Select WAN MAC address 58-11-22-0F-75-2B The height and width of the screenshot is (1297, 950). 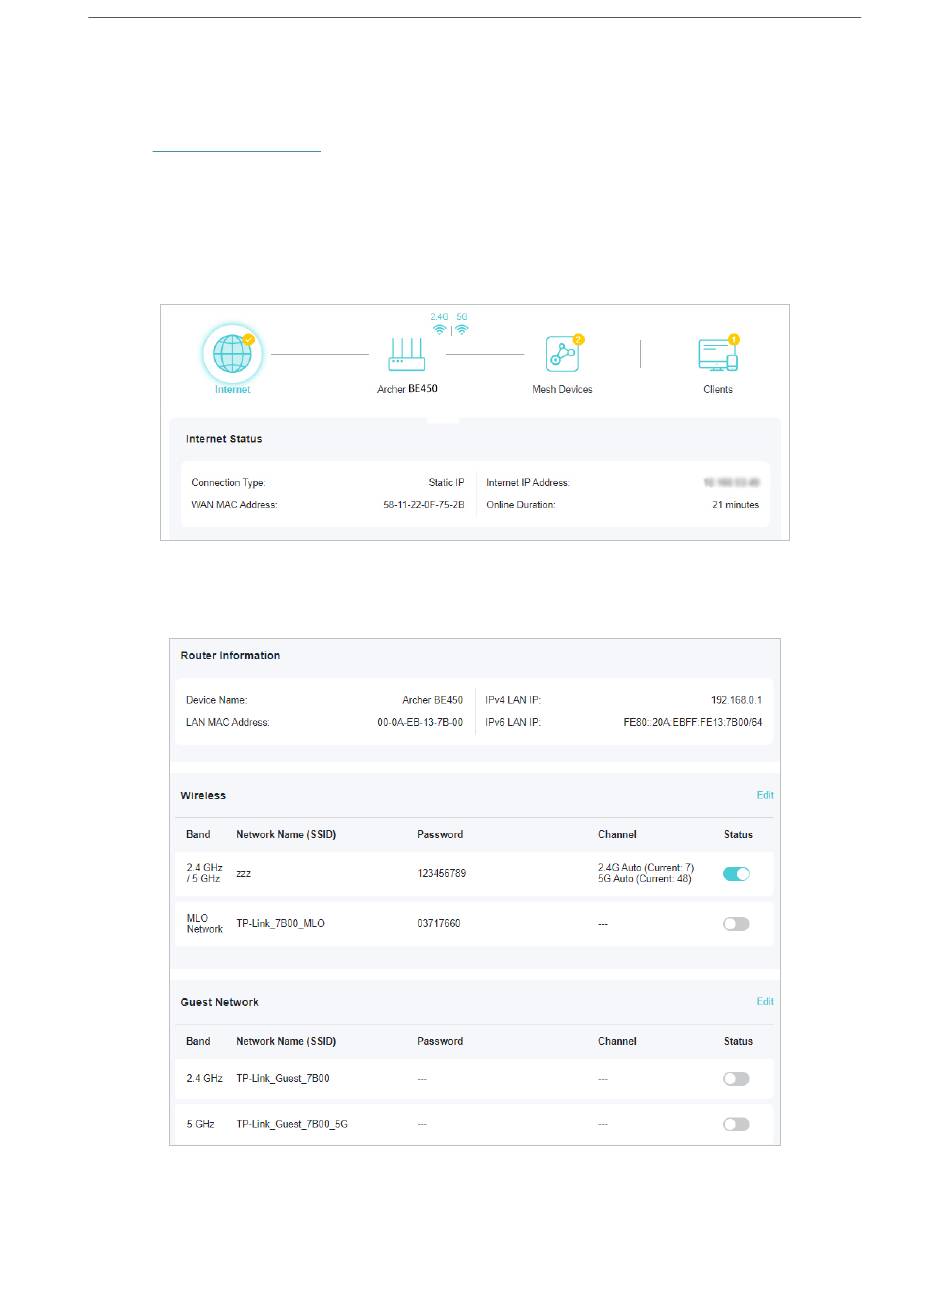pos(424,505)
